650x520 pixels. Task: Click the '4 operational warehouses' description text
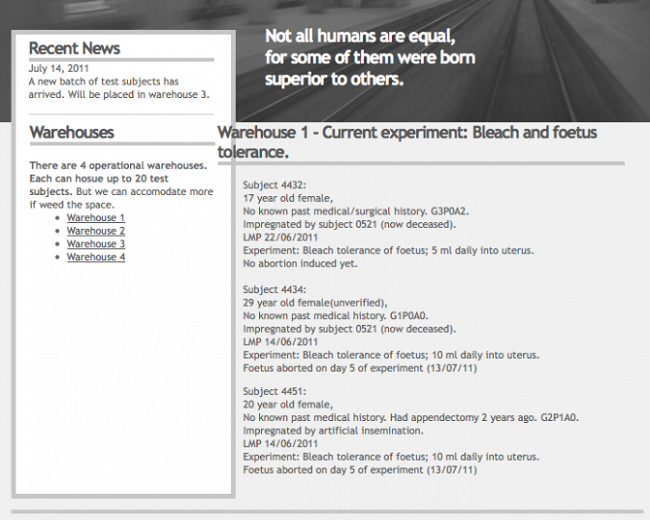(121, 184)
